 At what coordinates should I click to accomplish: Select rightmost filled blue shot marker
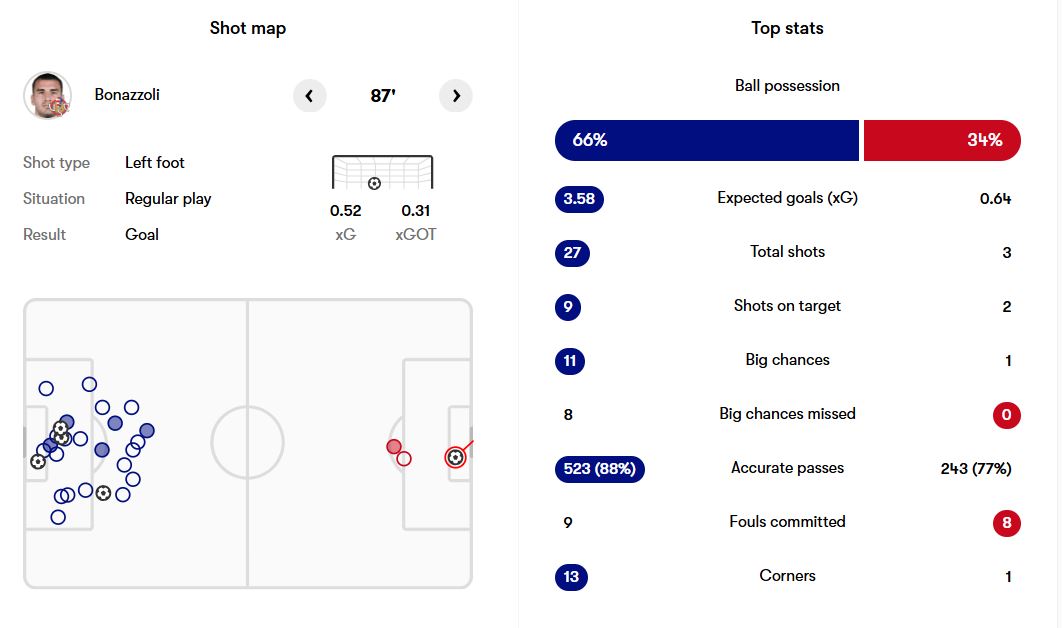(x=147, y=431)
